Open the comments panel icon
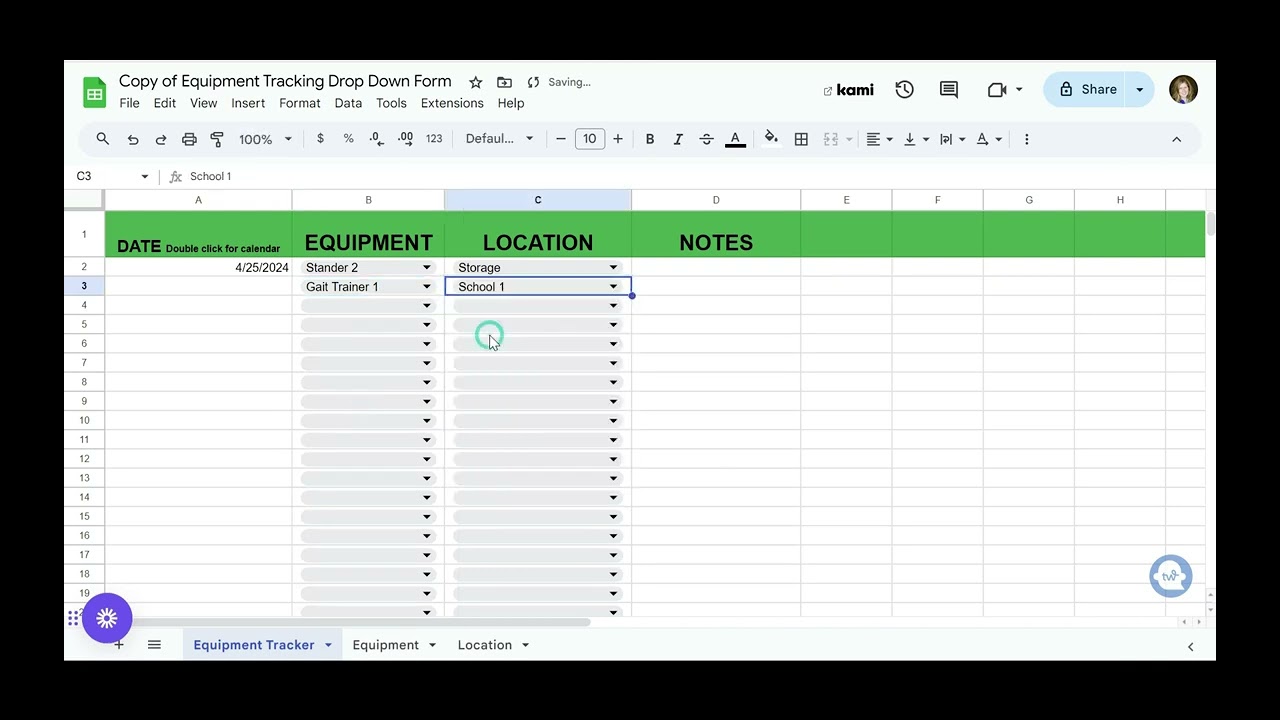The image size is (1280, 720). coord(949,90)
